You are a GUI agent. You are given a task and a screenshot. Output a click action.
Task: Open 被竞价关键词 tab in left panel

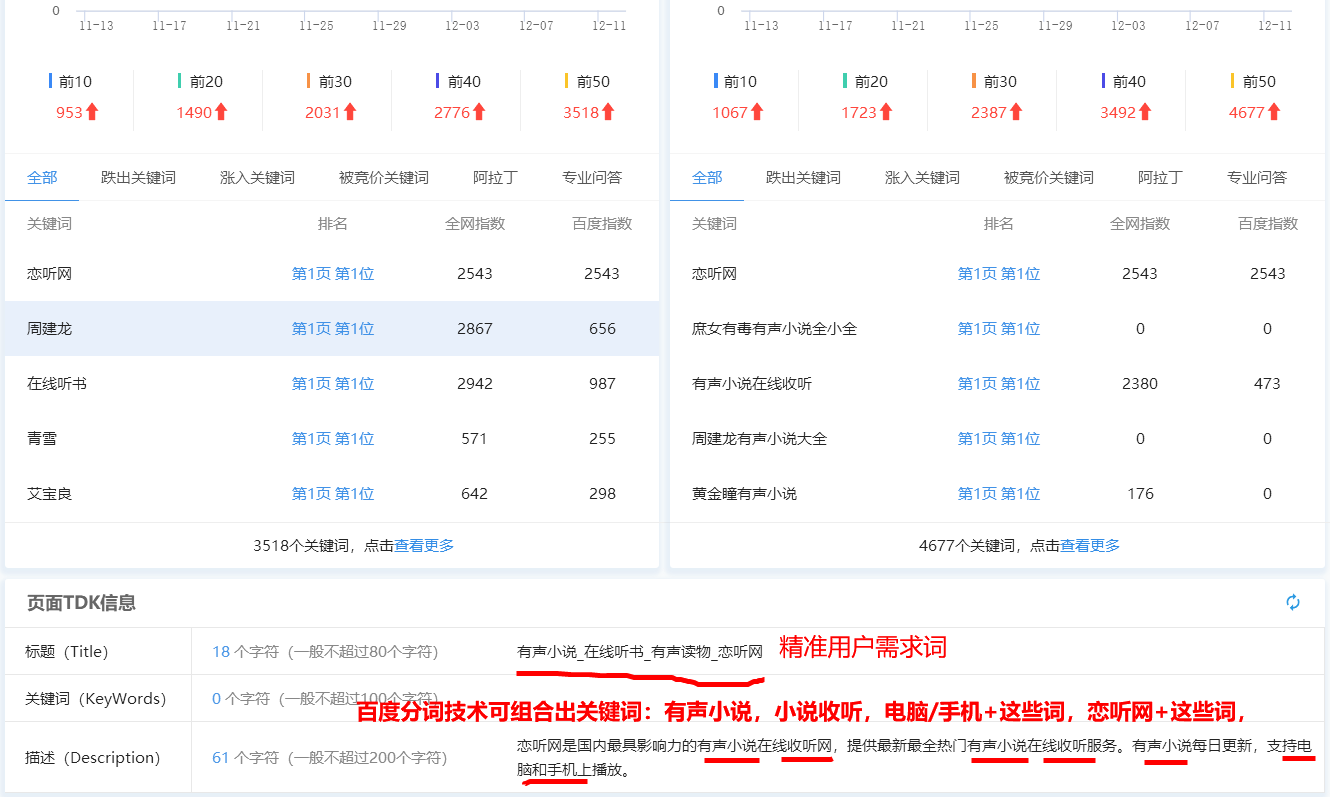(383, 178)
